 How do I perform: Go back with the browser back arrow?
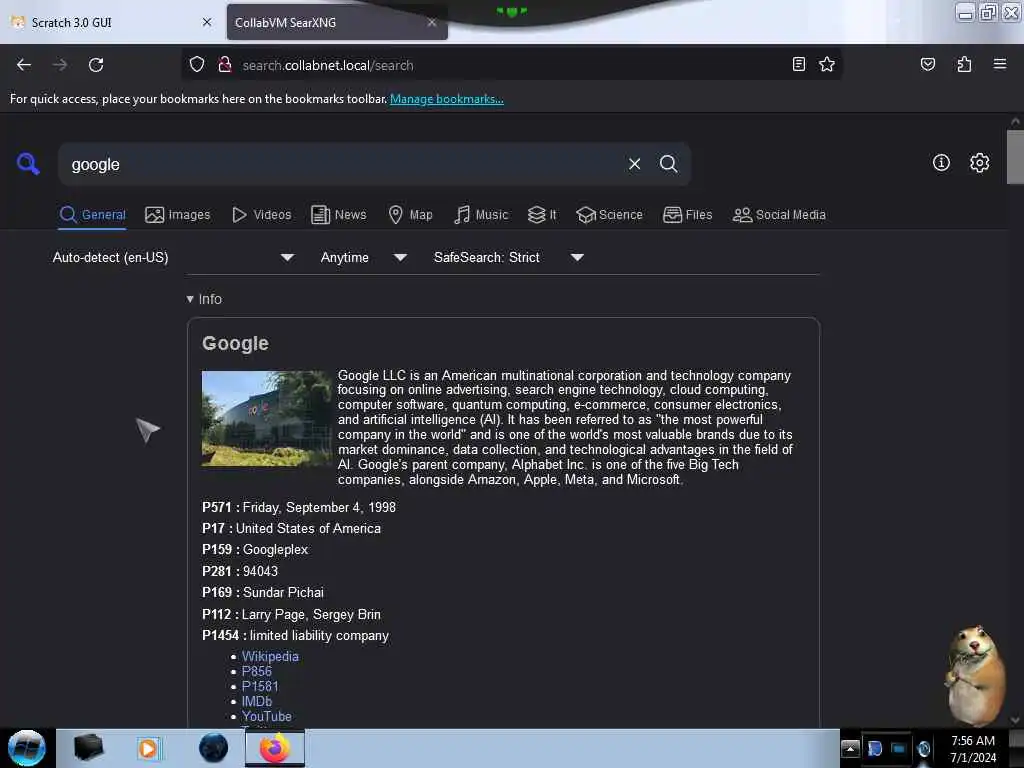(x=24, y=65)
